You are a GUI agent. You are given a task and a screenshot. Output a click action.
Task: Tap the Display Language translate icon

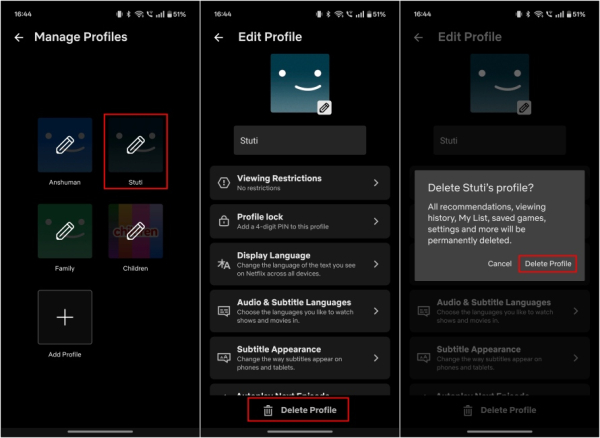224,264
